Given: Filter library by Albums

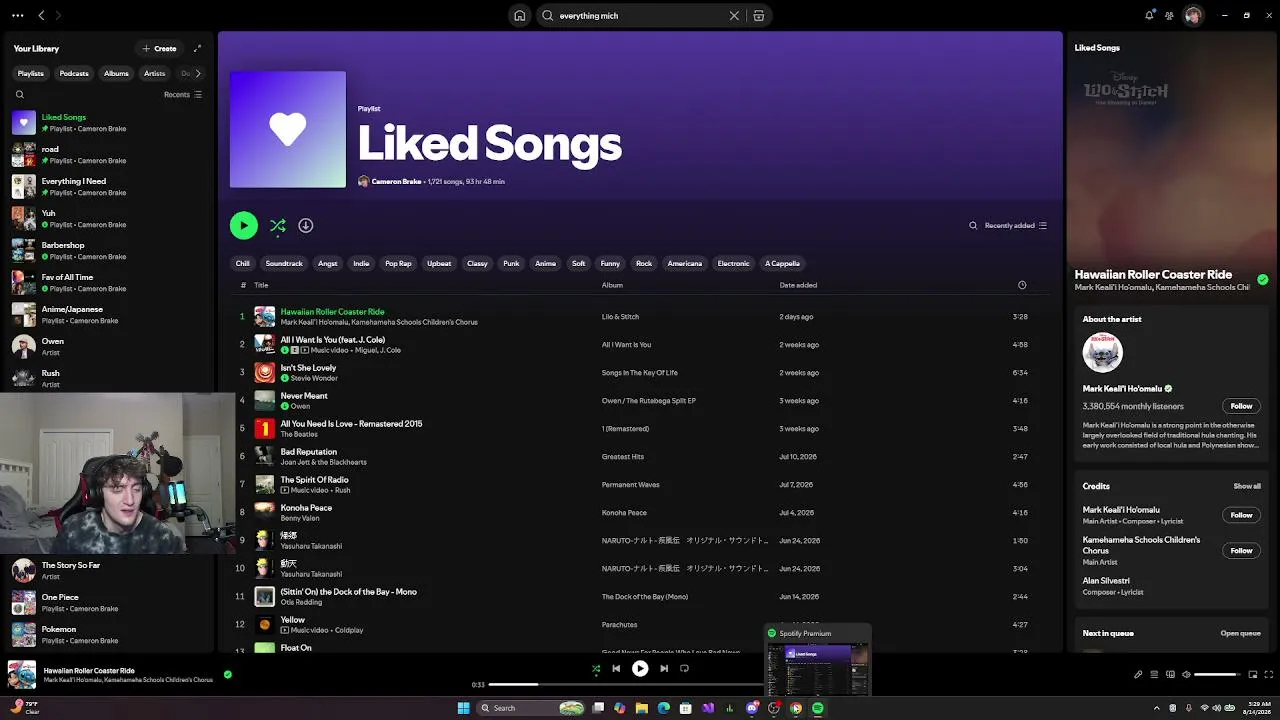Looking at the screenshot, I should (116, 73).
